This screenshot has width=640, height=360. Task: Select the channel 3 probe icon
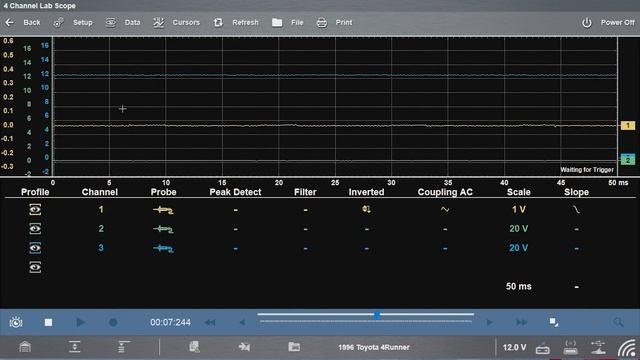(163, 248)
